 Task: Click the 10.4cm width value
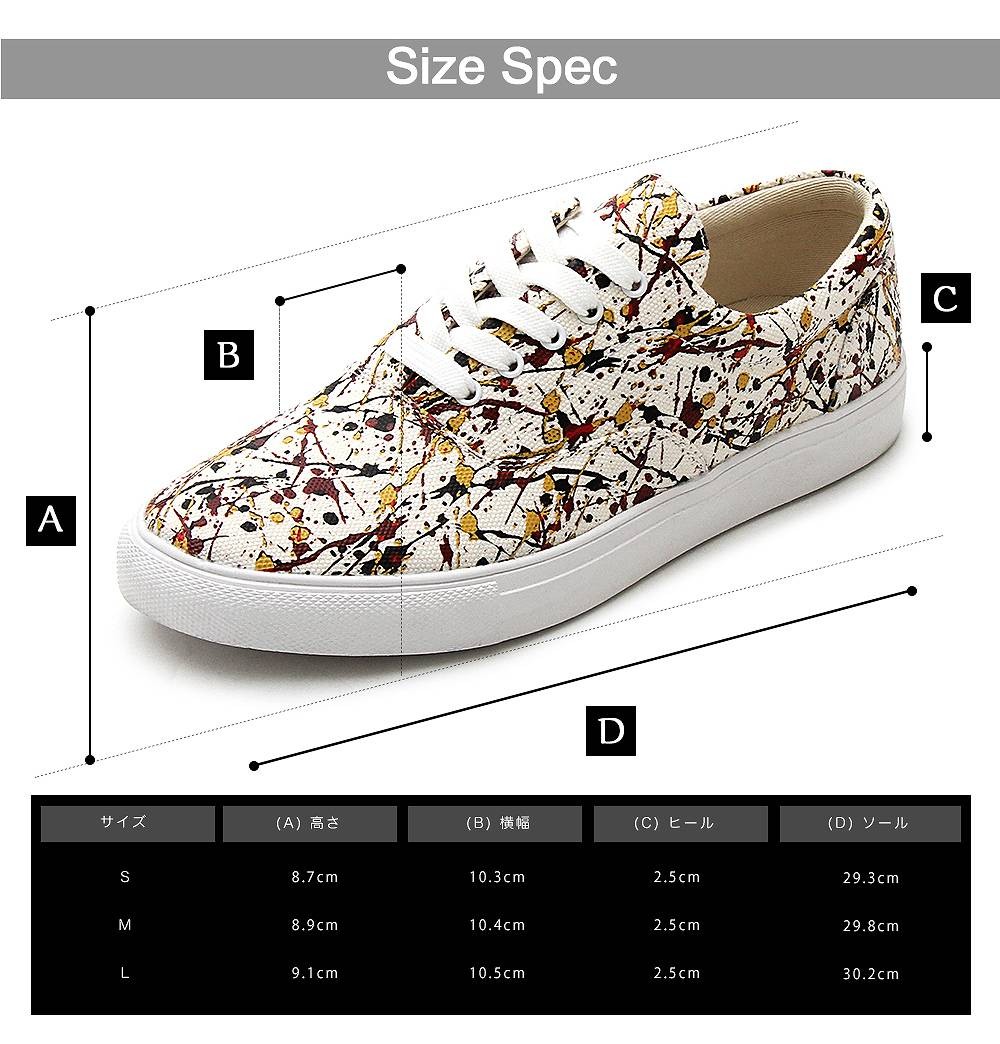497,925
